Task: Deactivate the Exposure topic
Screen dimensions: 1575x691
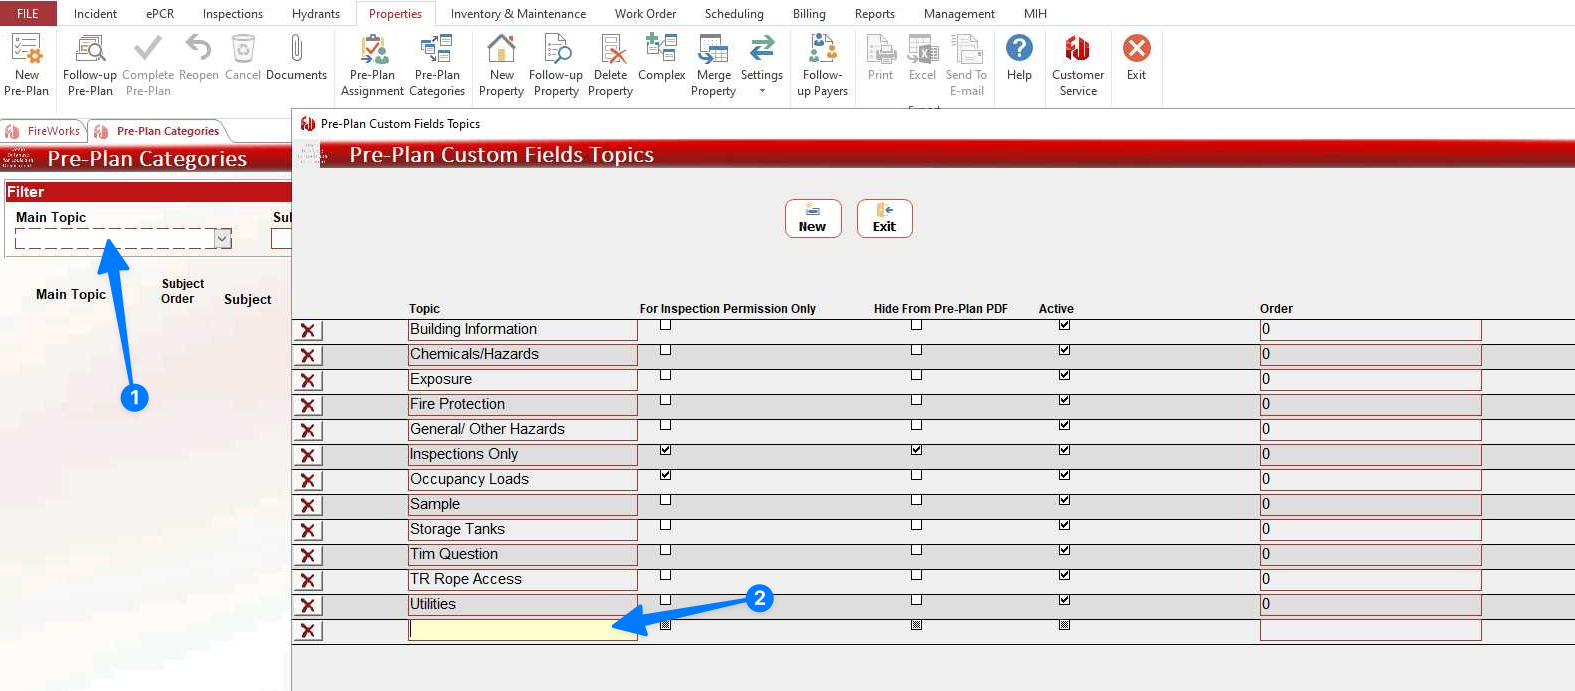Action: point(1064,375)
